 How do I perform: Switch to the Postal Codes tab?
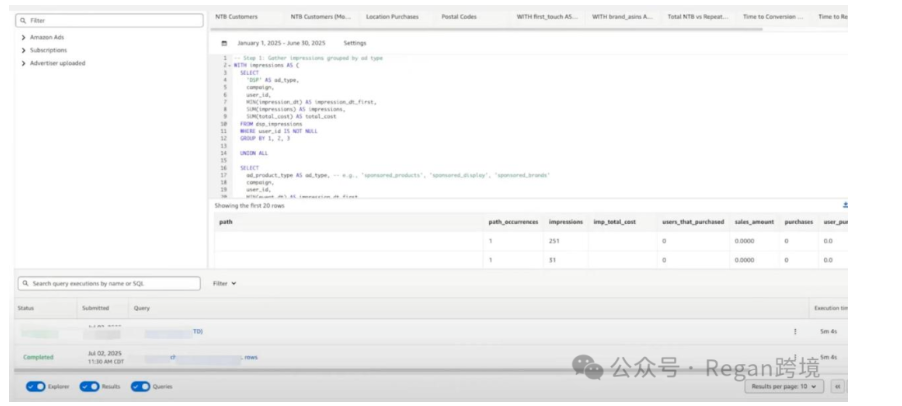tap(460, 17)
